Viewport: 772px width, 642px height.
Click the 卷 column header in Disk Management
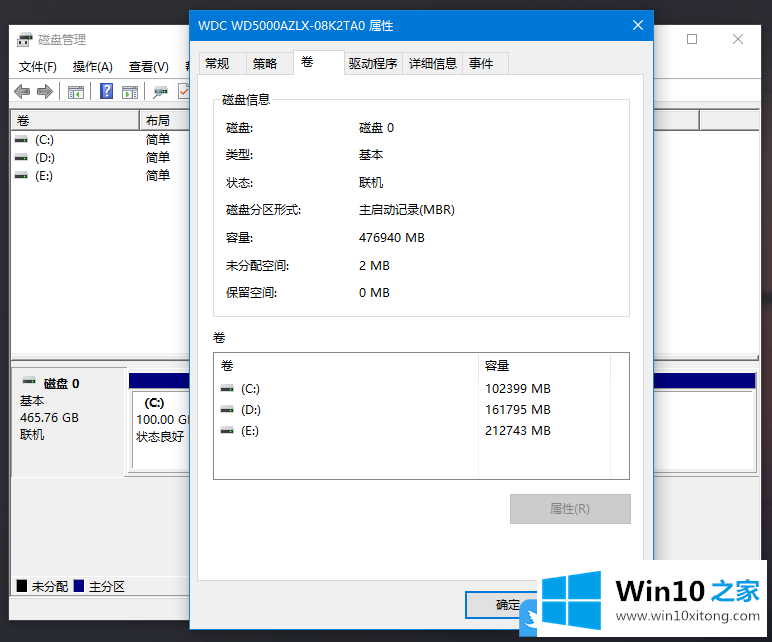[x=75, y=120]
